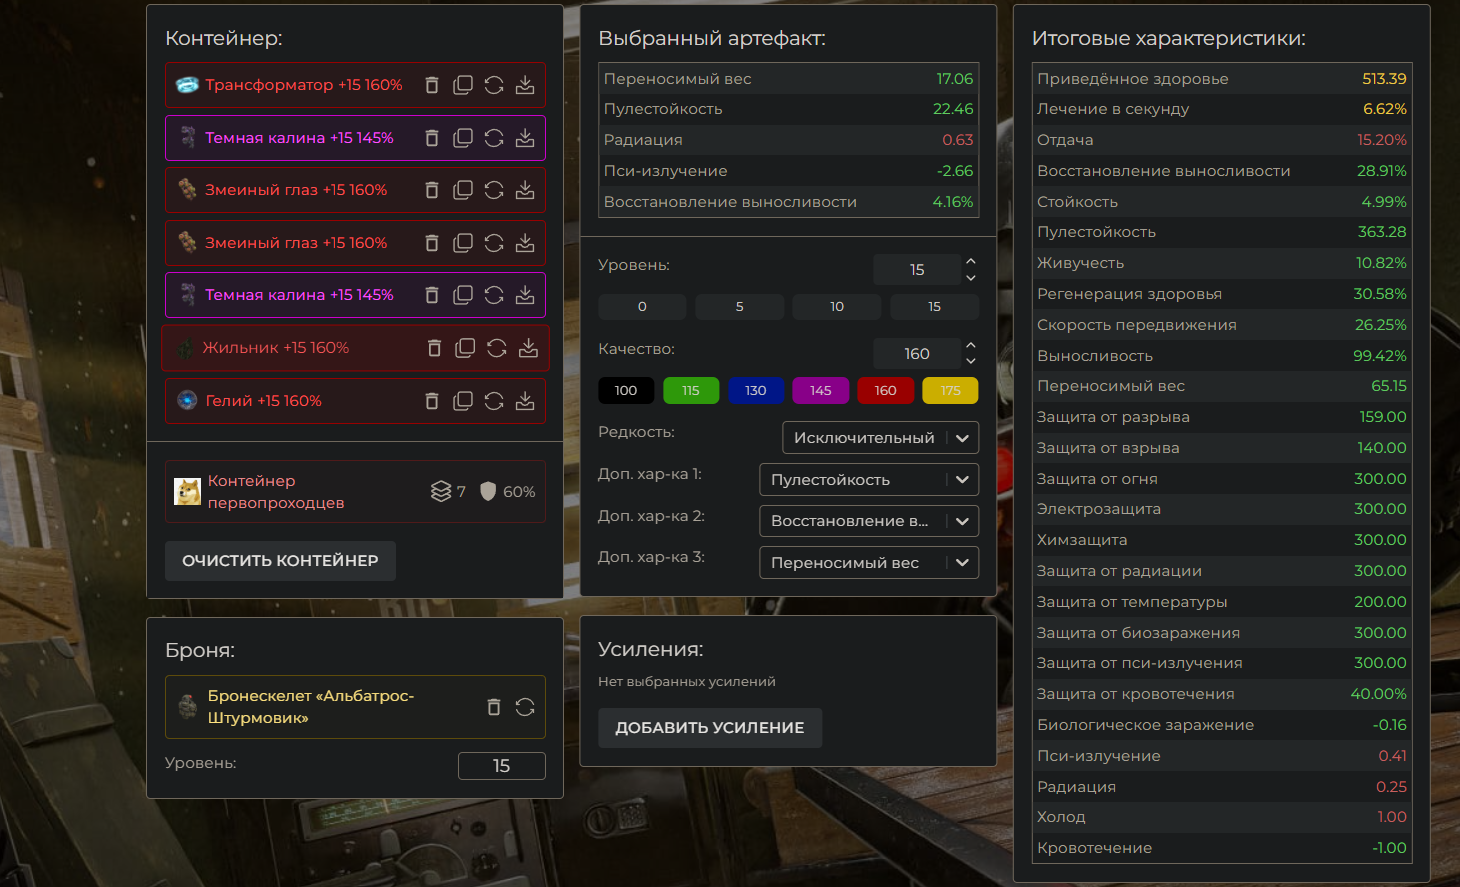Choose the purple 145 quality swatch
Image resolution: width=1460 pixels, height=887 pixels.
coord(821,391)
